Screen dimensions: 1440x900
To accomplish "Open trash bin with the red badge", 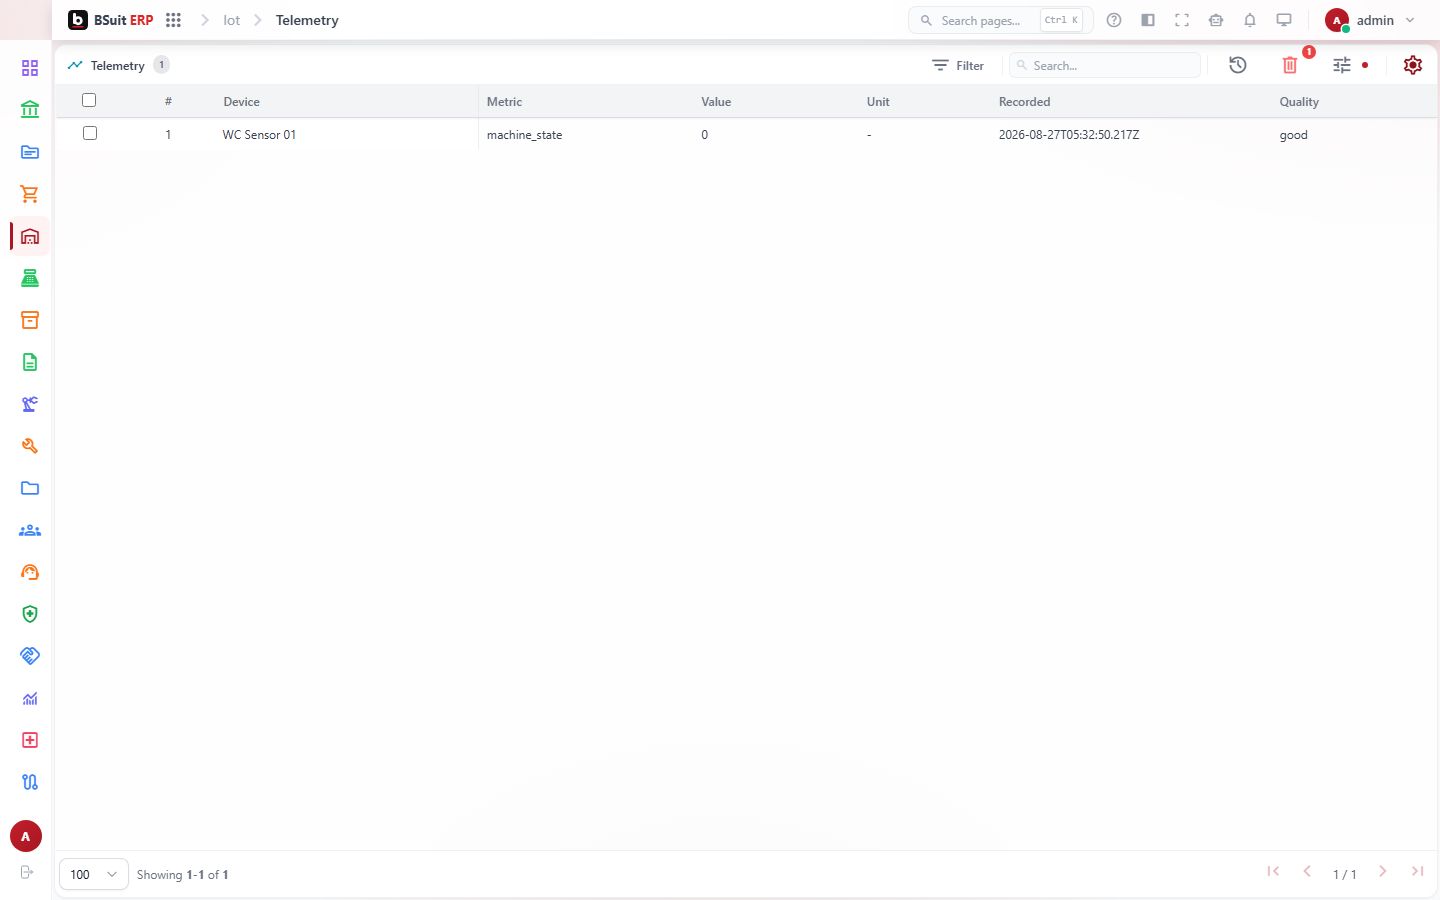I will point(1290,65).
